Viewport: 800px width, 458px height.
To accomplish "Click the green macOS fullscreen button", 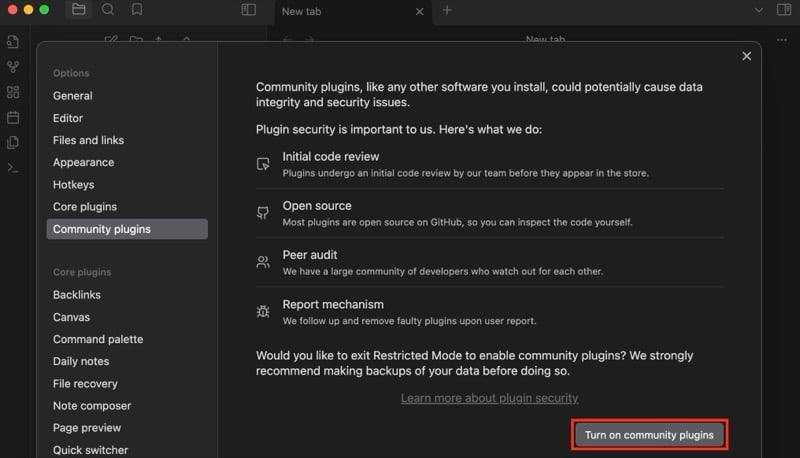I will coord(44,10).
